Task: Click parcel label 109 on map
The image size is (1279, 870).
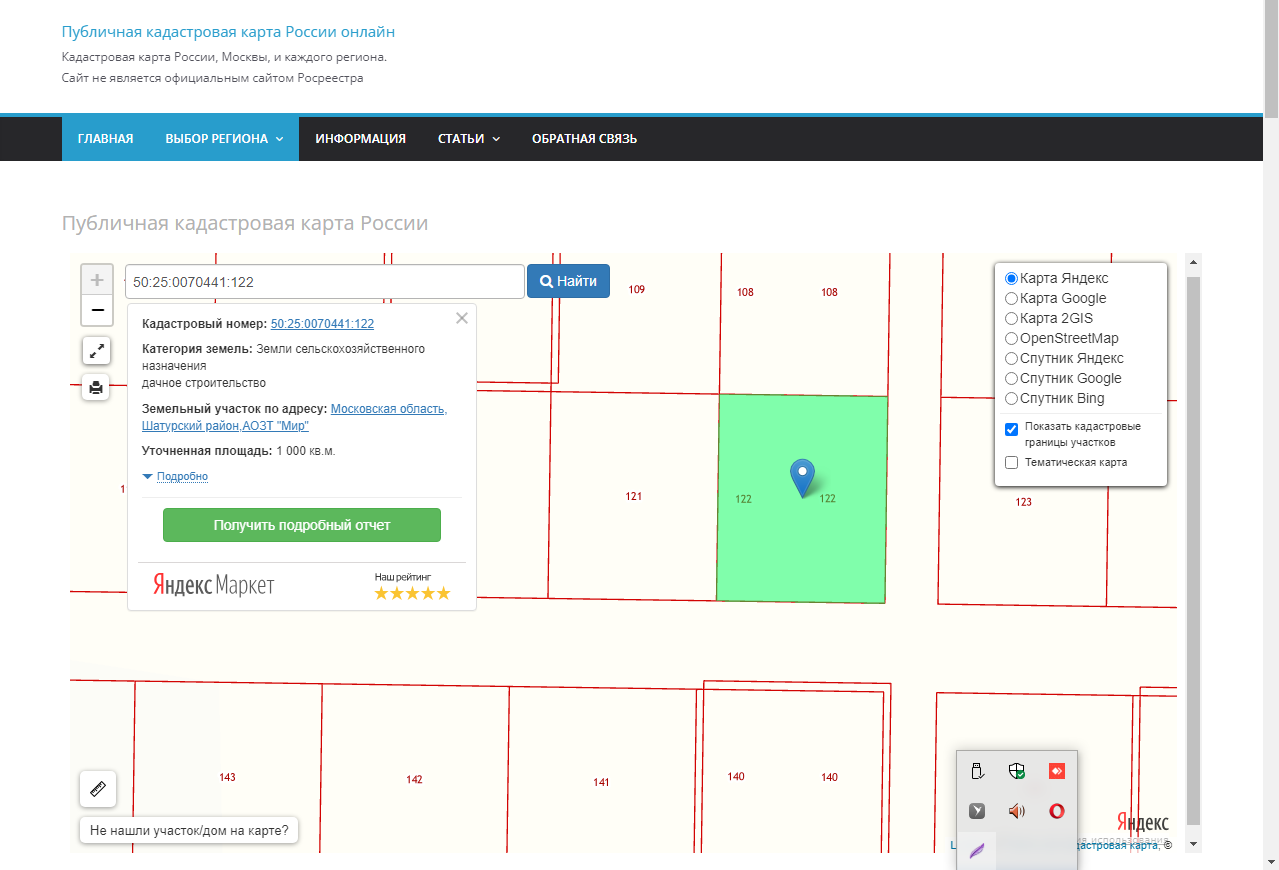Action: pos(637,289)
